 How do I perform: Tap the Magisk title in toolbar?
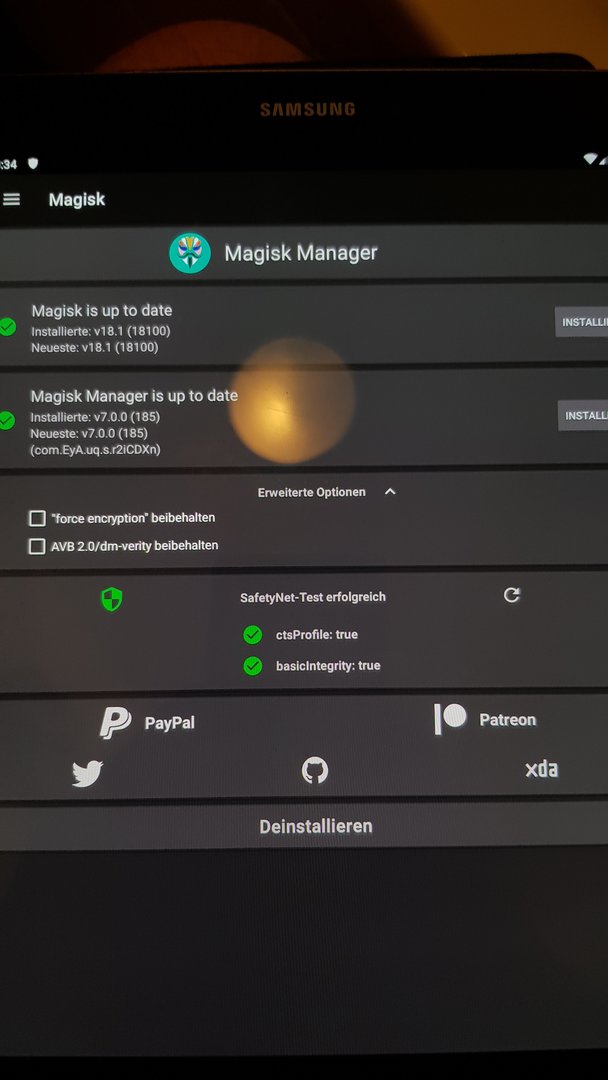pyautogui.click(x=77, y=200)
